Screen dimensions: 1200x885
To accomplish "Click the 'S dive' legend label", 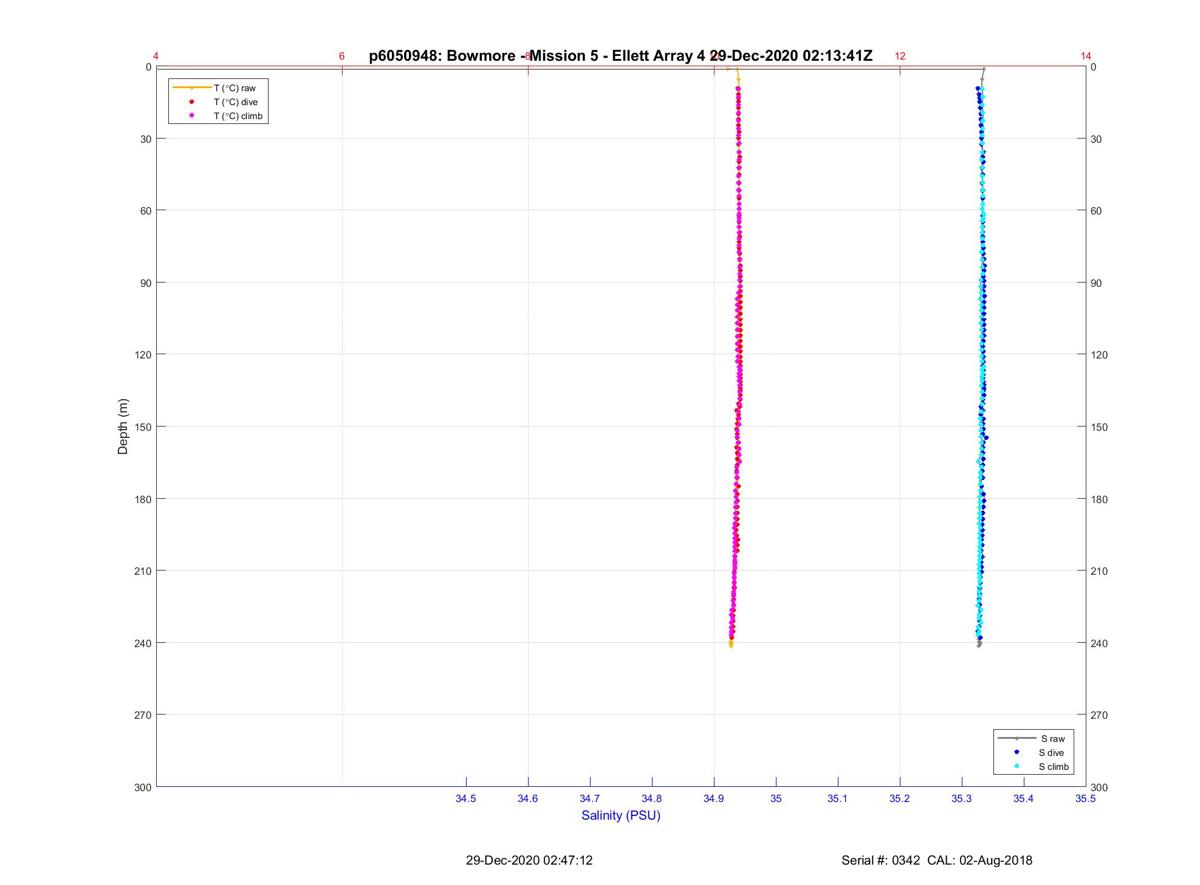I will 1053,752.
